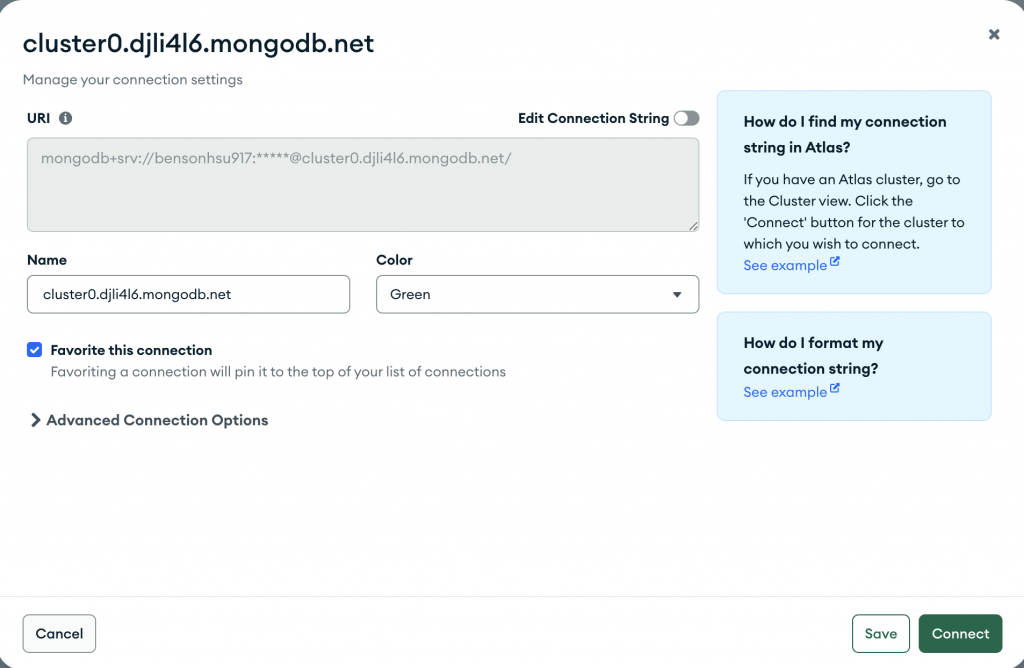Click the green Connect button
The width and height of the screenshot is (1024, 668).
[x=960, y=633]
